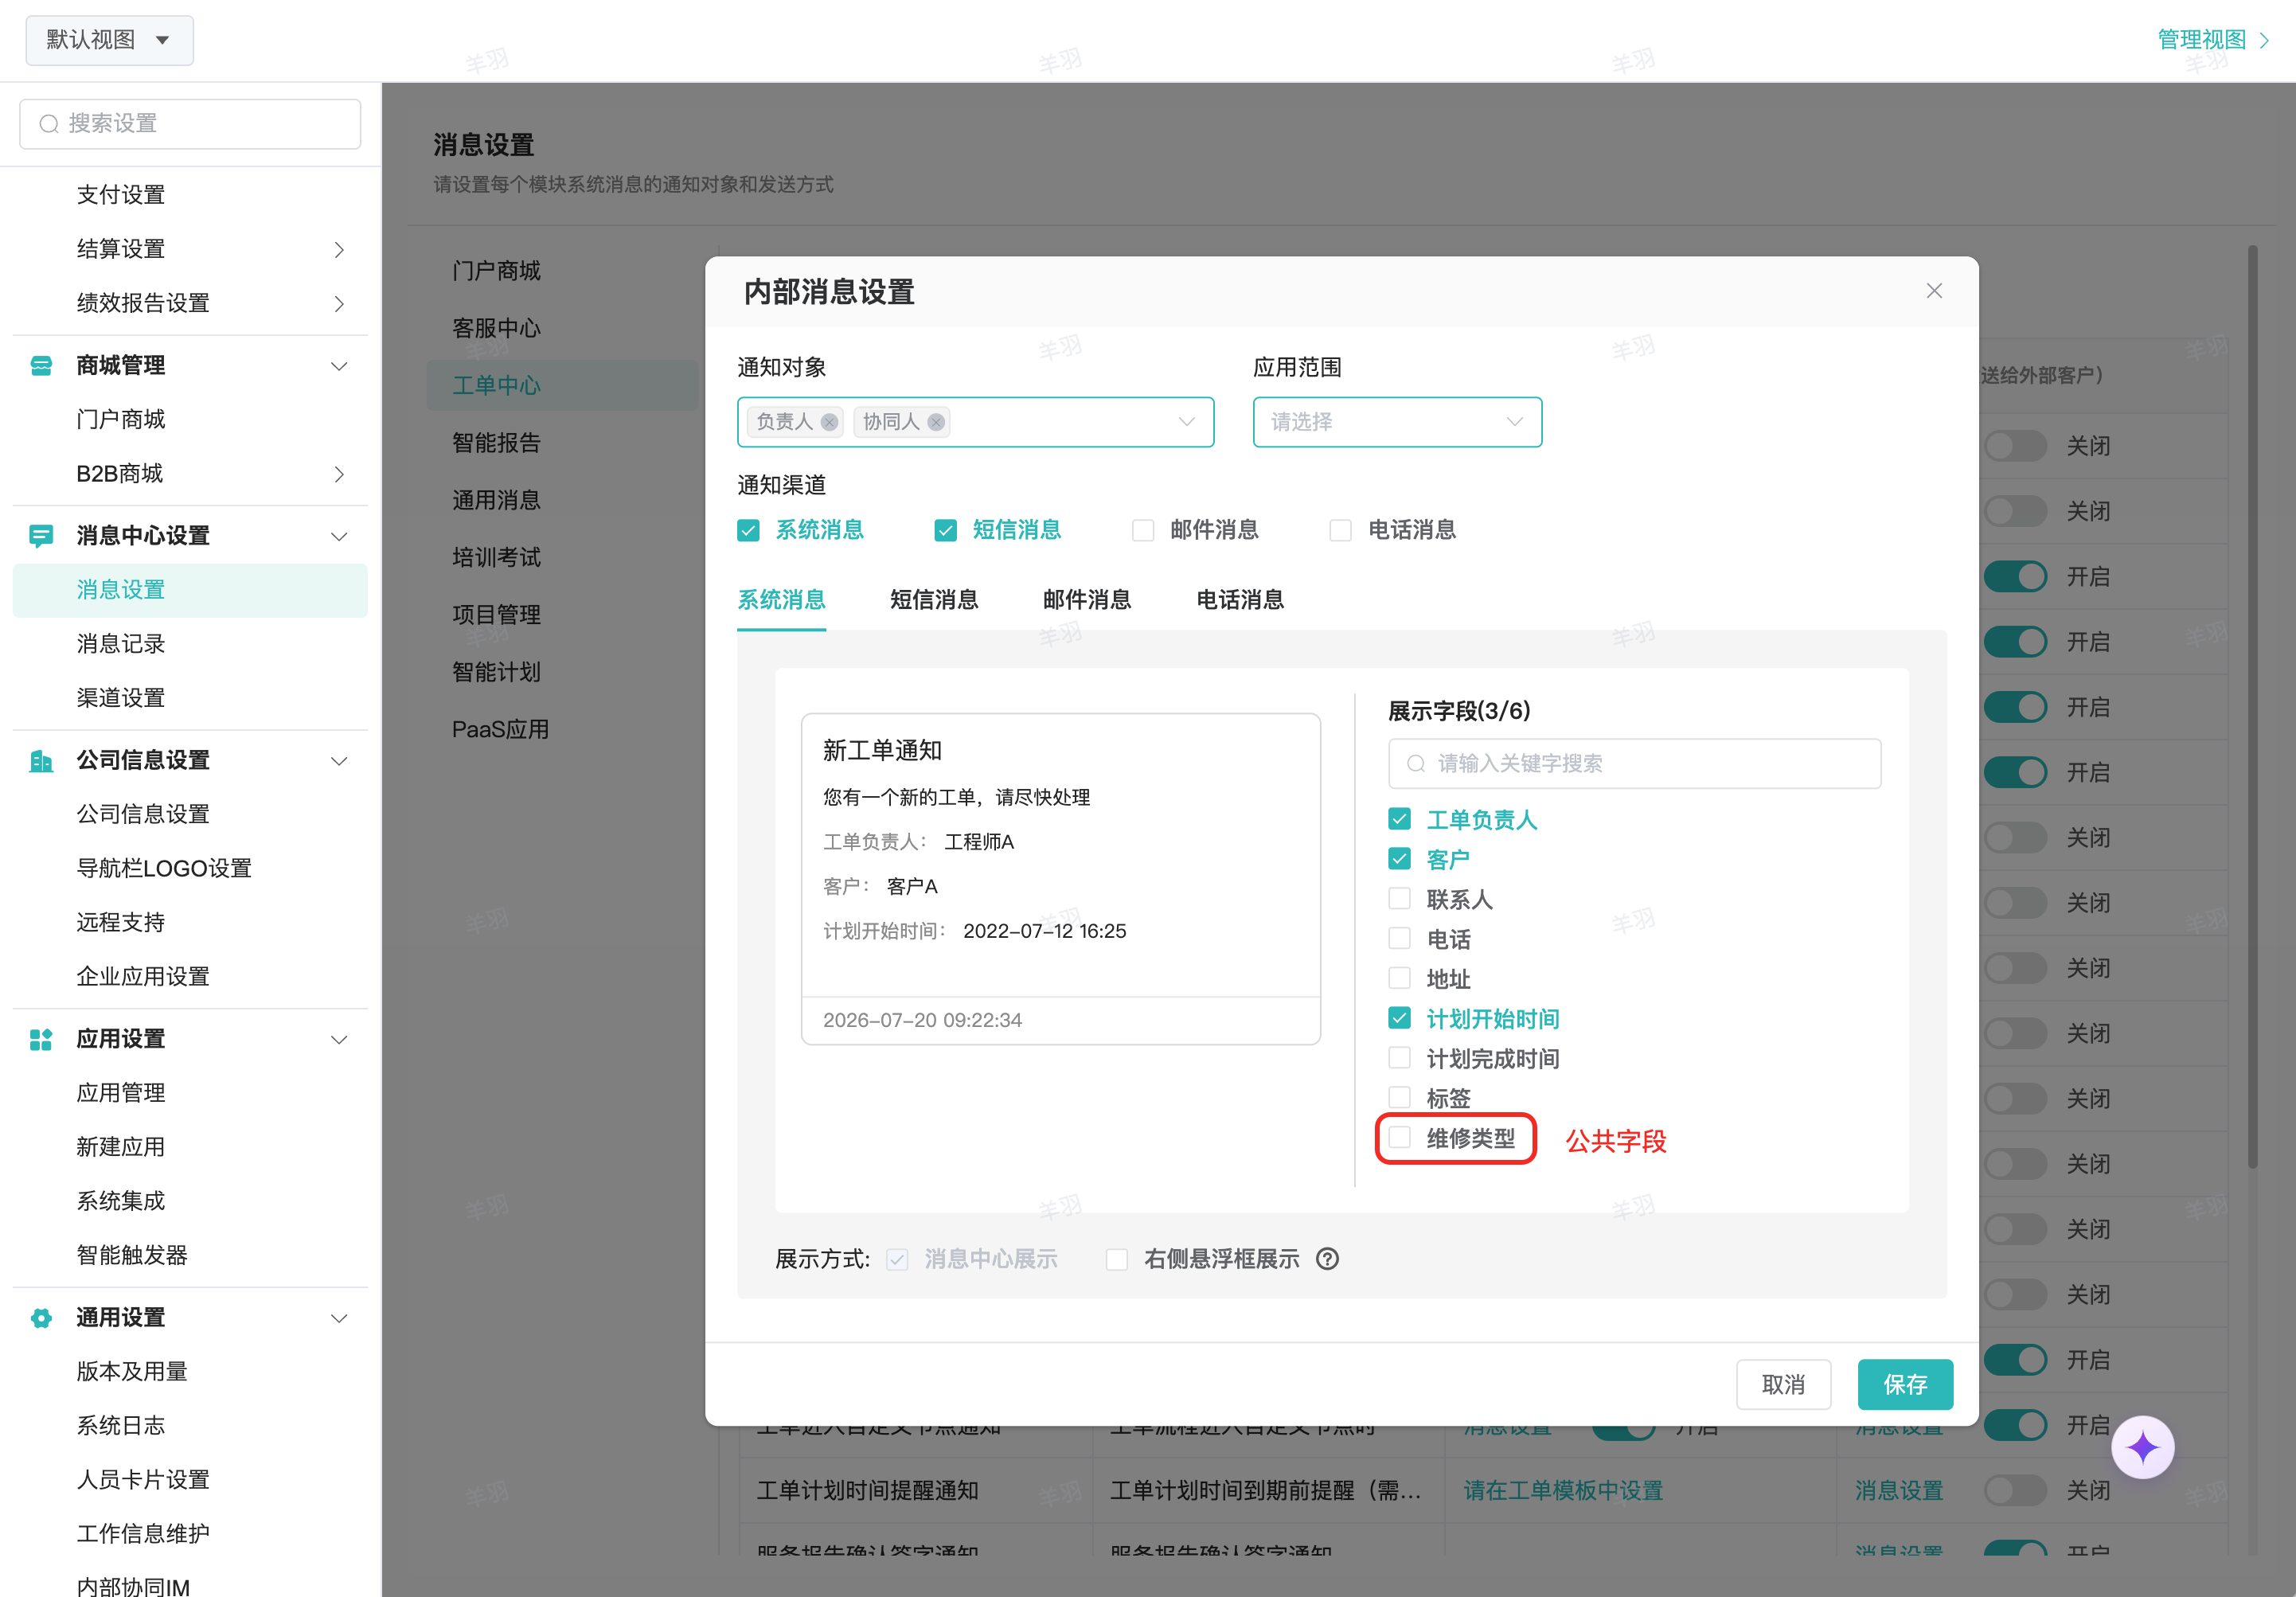Screen dimensions: 2296x1597
Task: Toggle the switch in 工单计划时间提醒通知 row
Action: (x=2015, y=1490)
